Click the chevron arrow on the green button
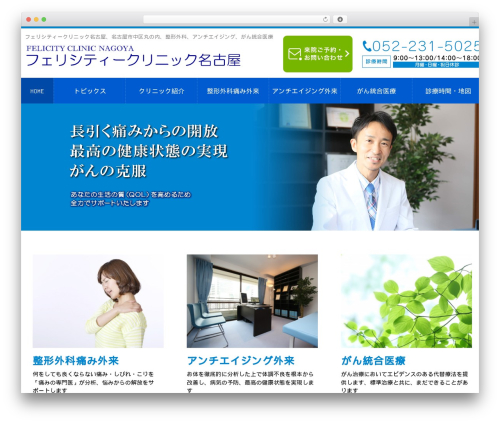 (347, 53)
